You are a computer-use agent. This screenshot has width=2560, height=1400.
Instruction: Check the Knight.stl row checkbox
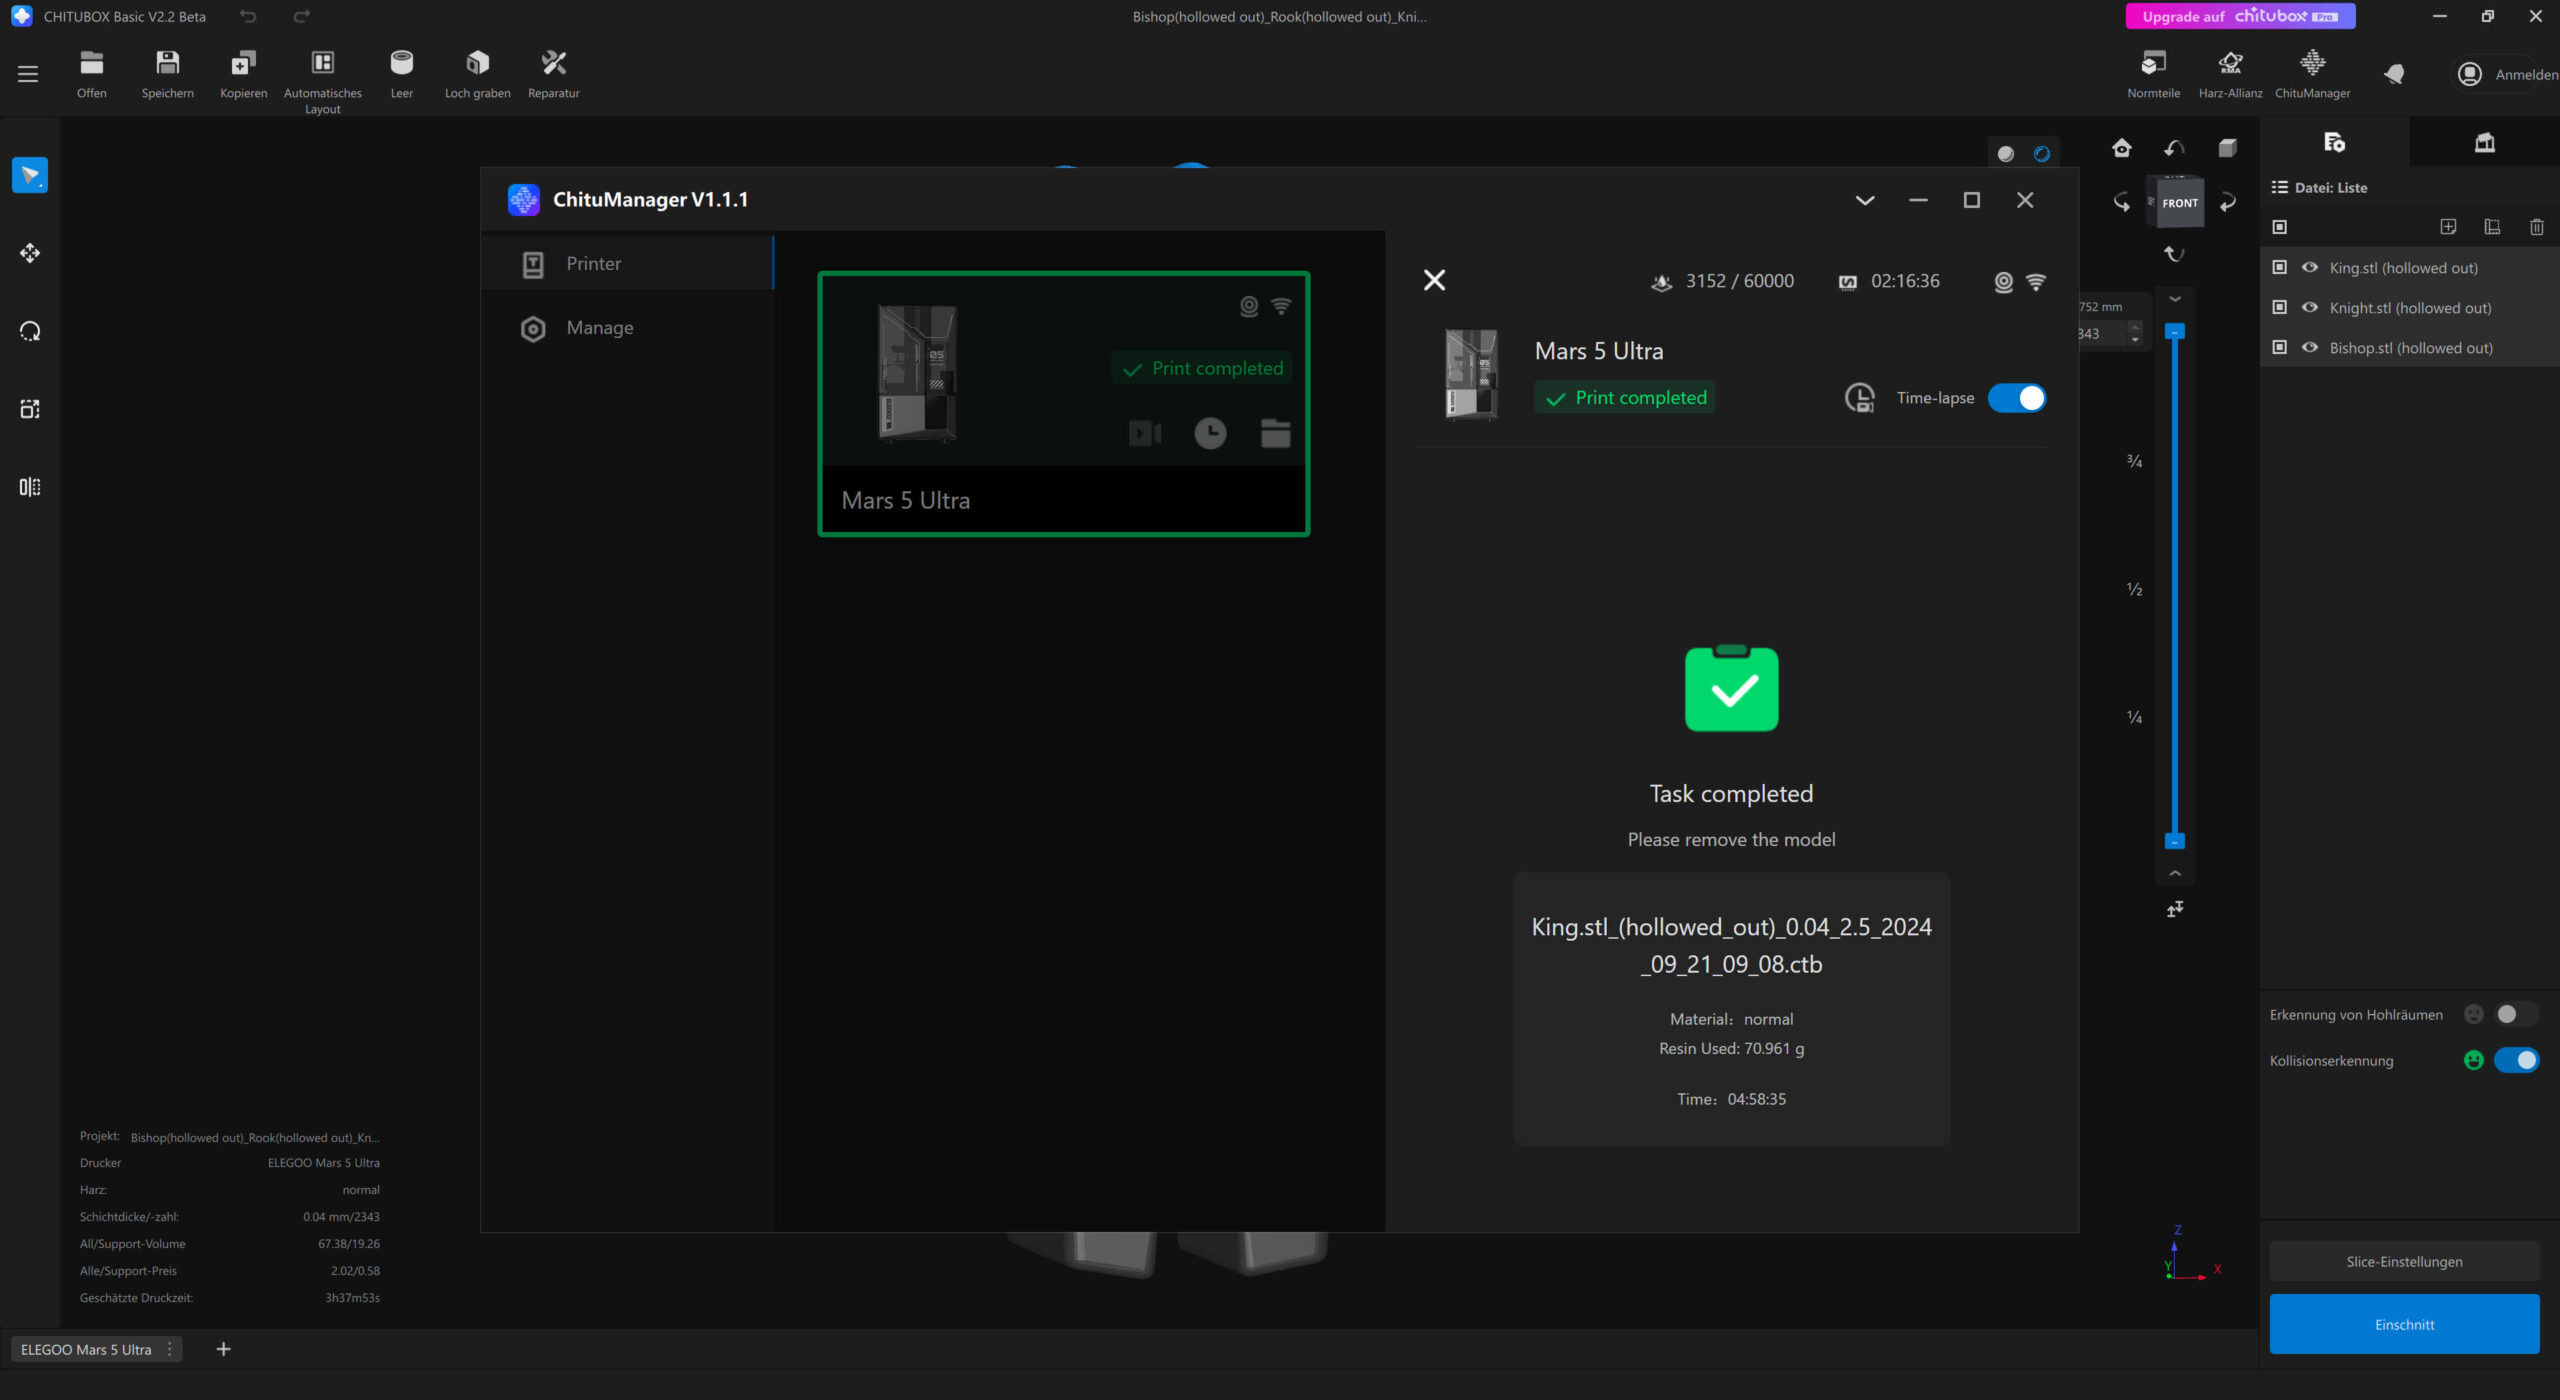pos(2279,307)
